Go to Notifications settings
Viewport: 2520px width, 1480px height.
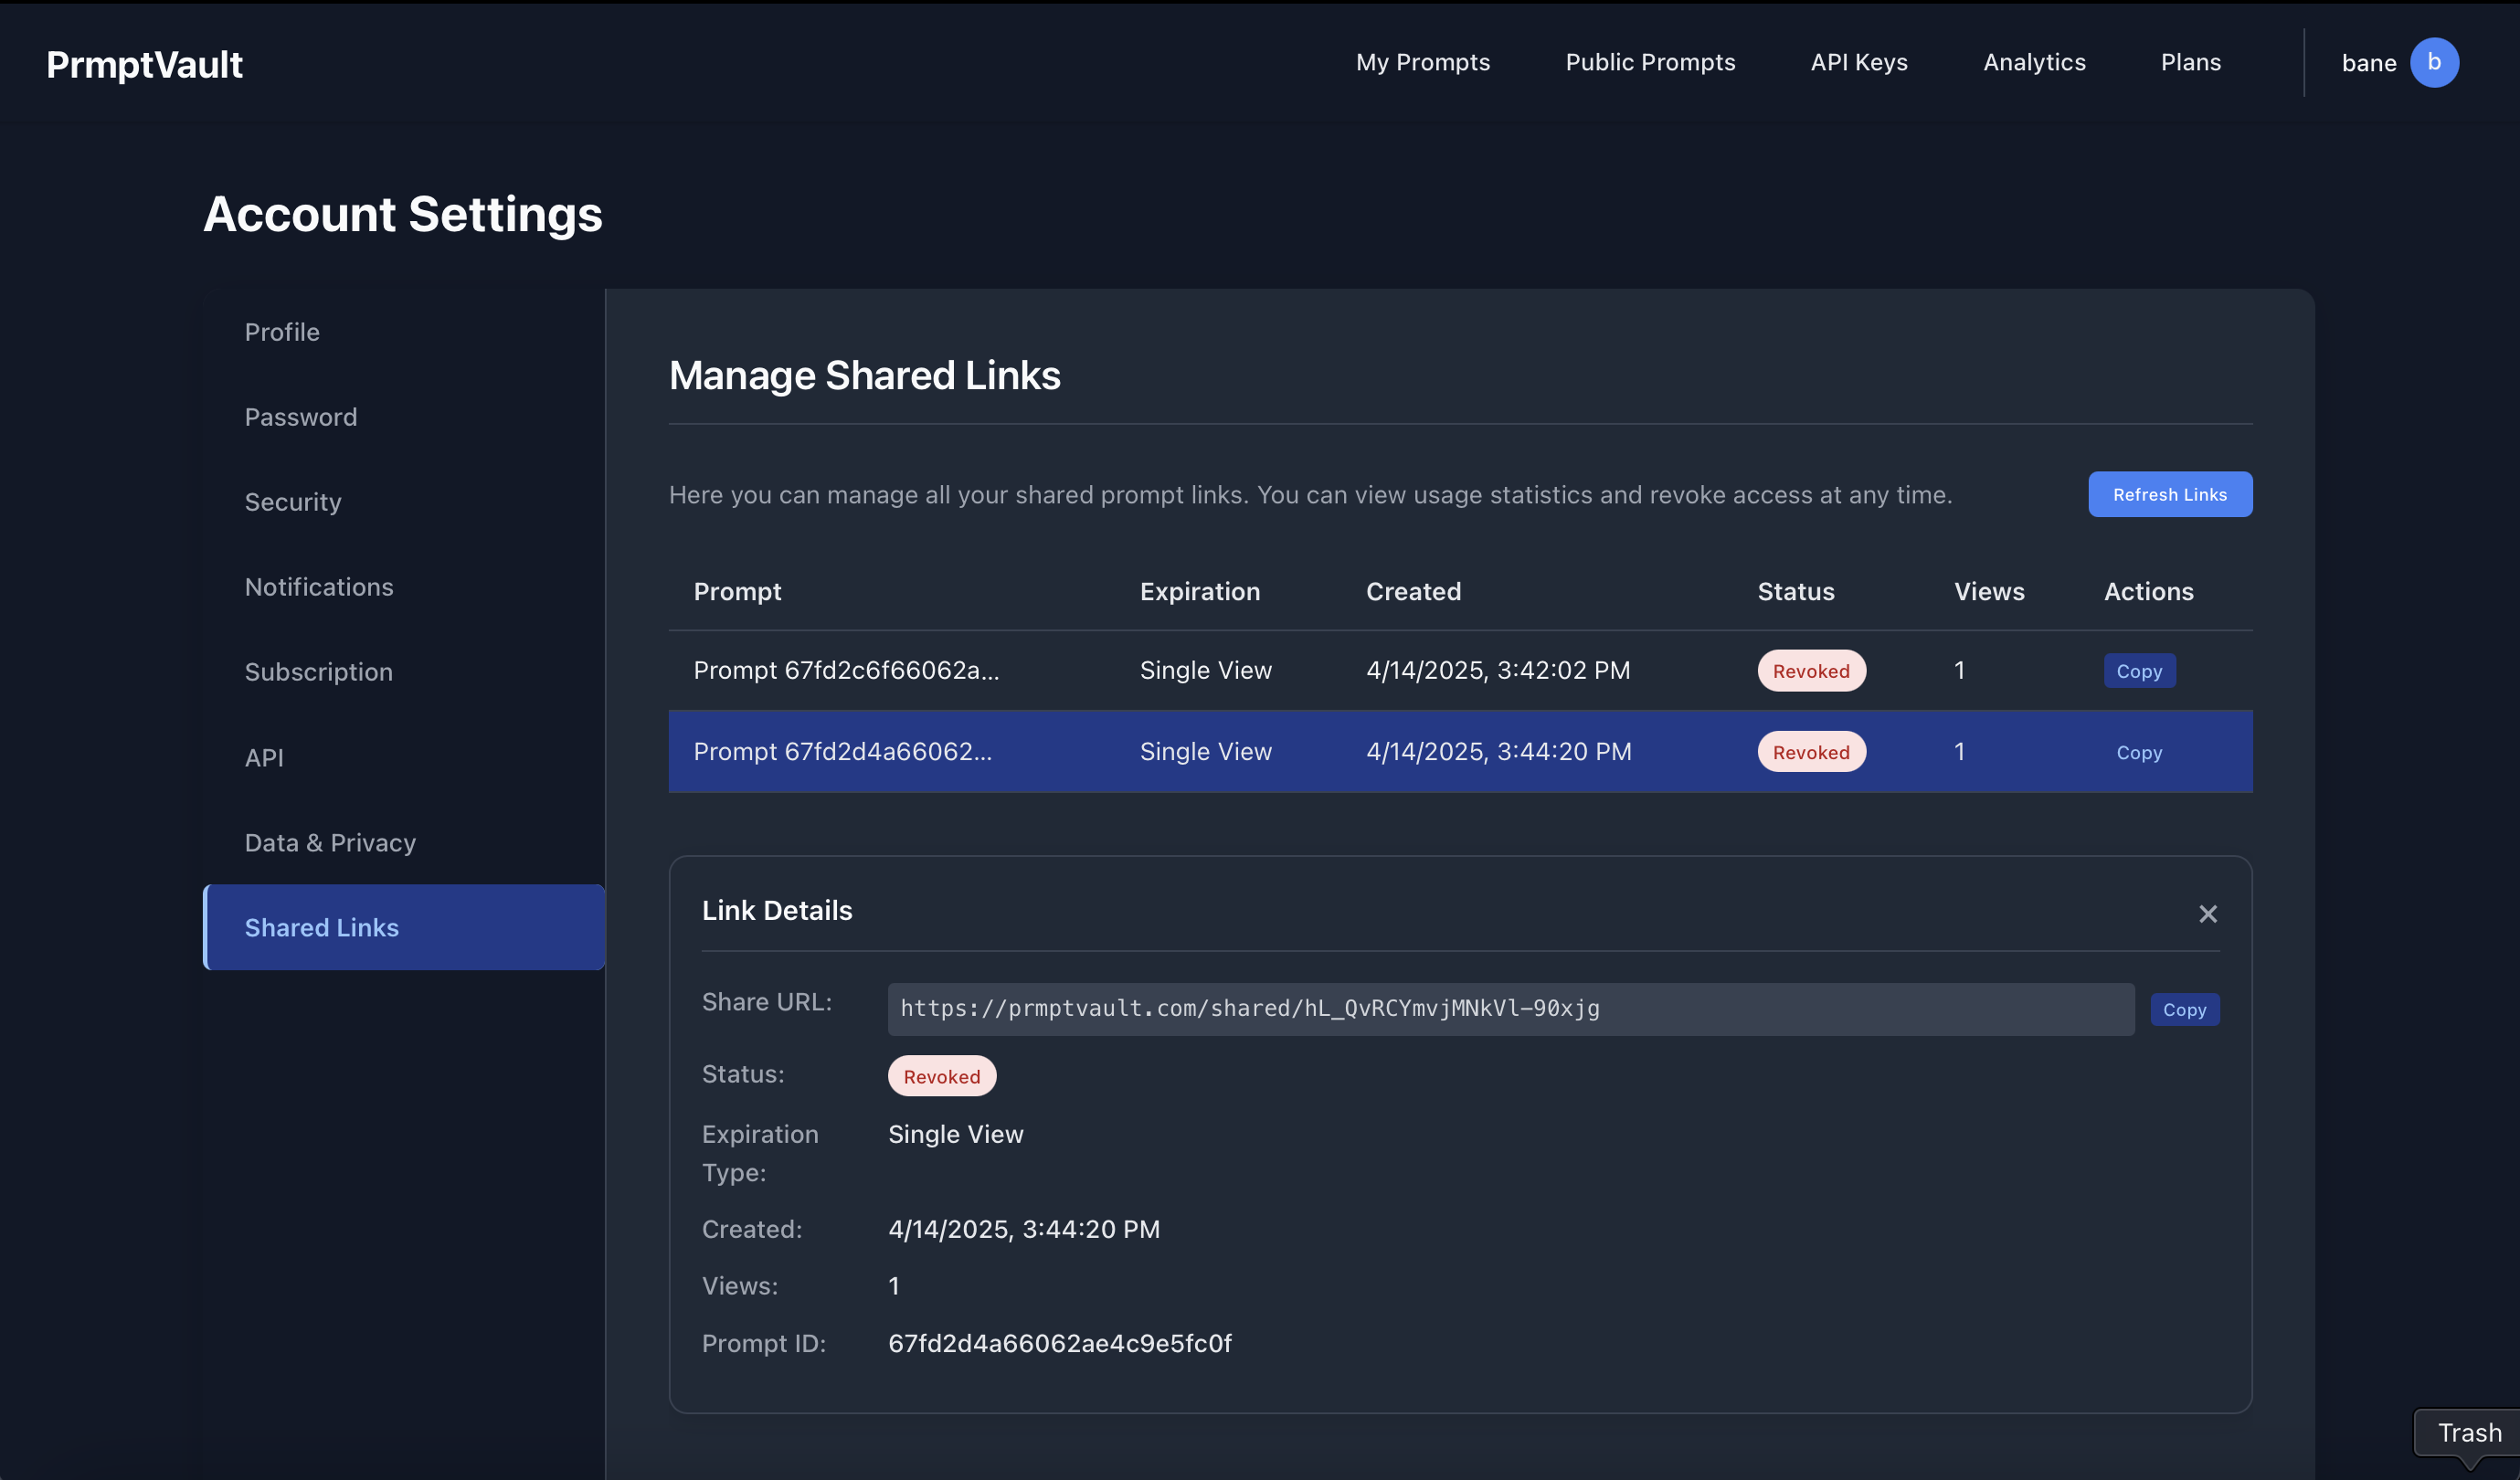[319, 587]
